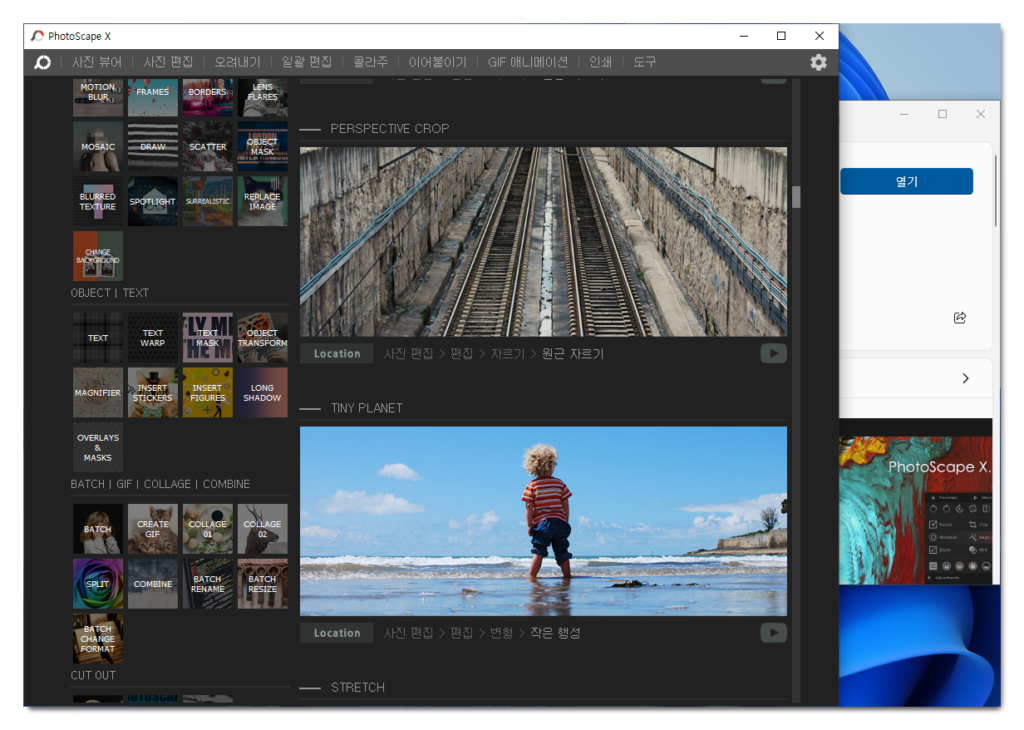The height and width of the screenshot is (730, 1024).
Task: Open the Borders feature tile
Action: pos(208,97)
